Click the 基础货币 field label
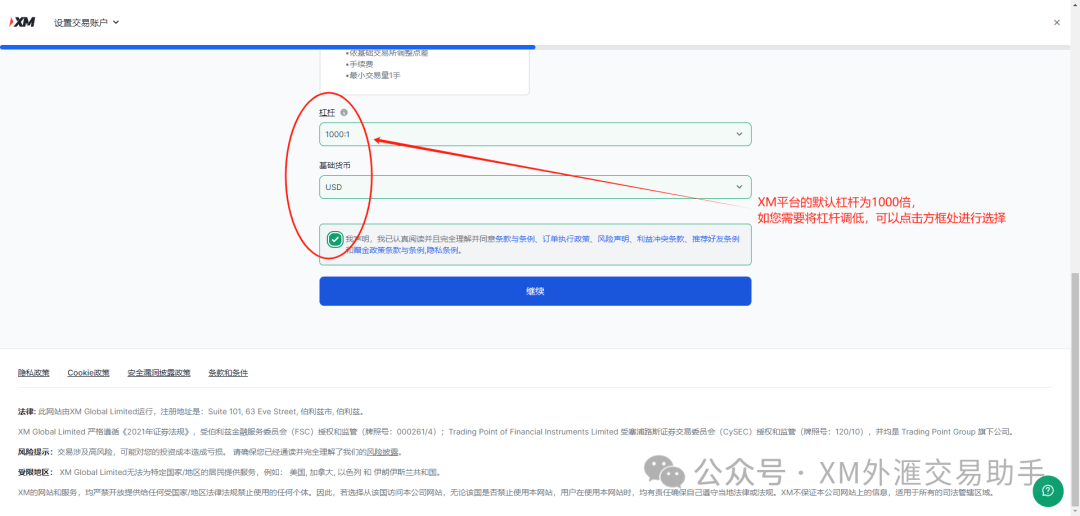1080x516 pixels. click(x=335, y=165)
